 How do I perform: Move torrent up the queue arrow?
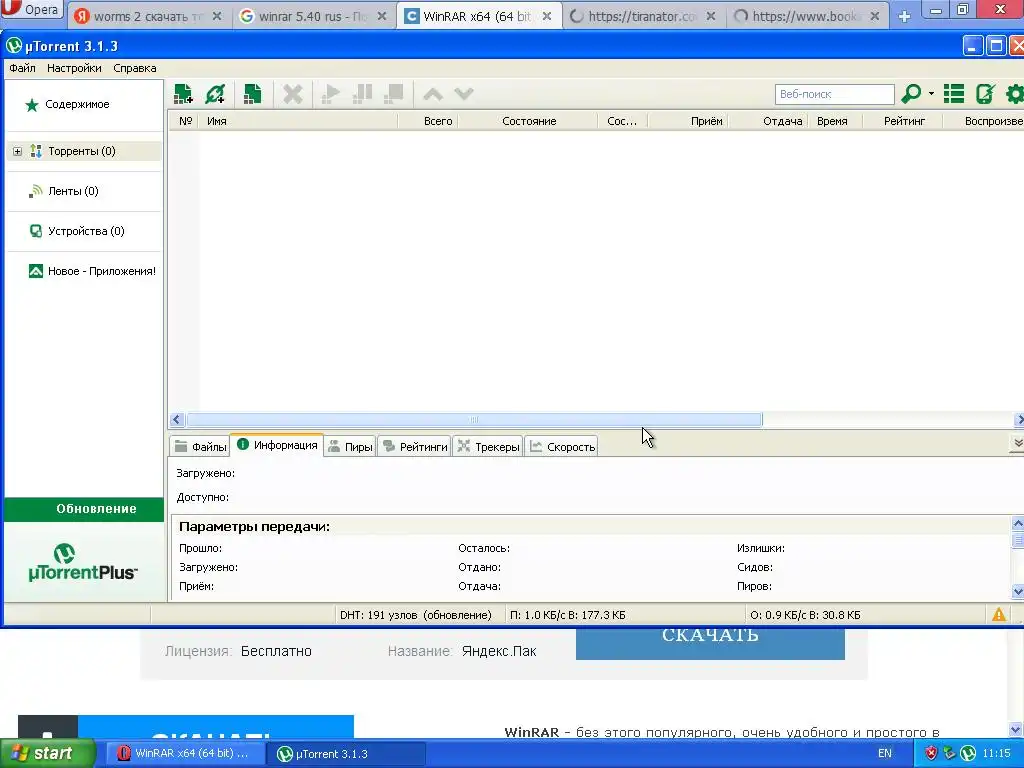click(433, 94)
